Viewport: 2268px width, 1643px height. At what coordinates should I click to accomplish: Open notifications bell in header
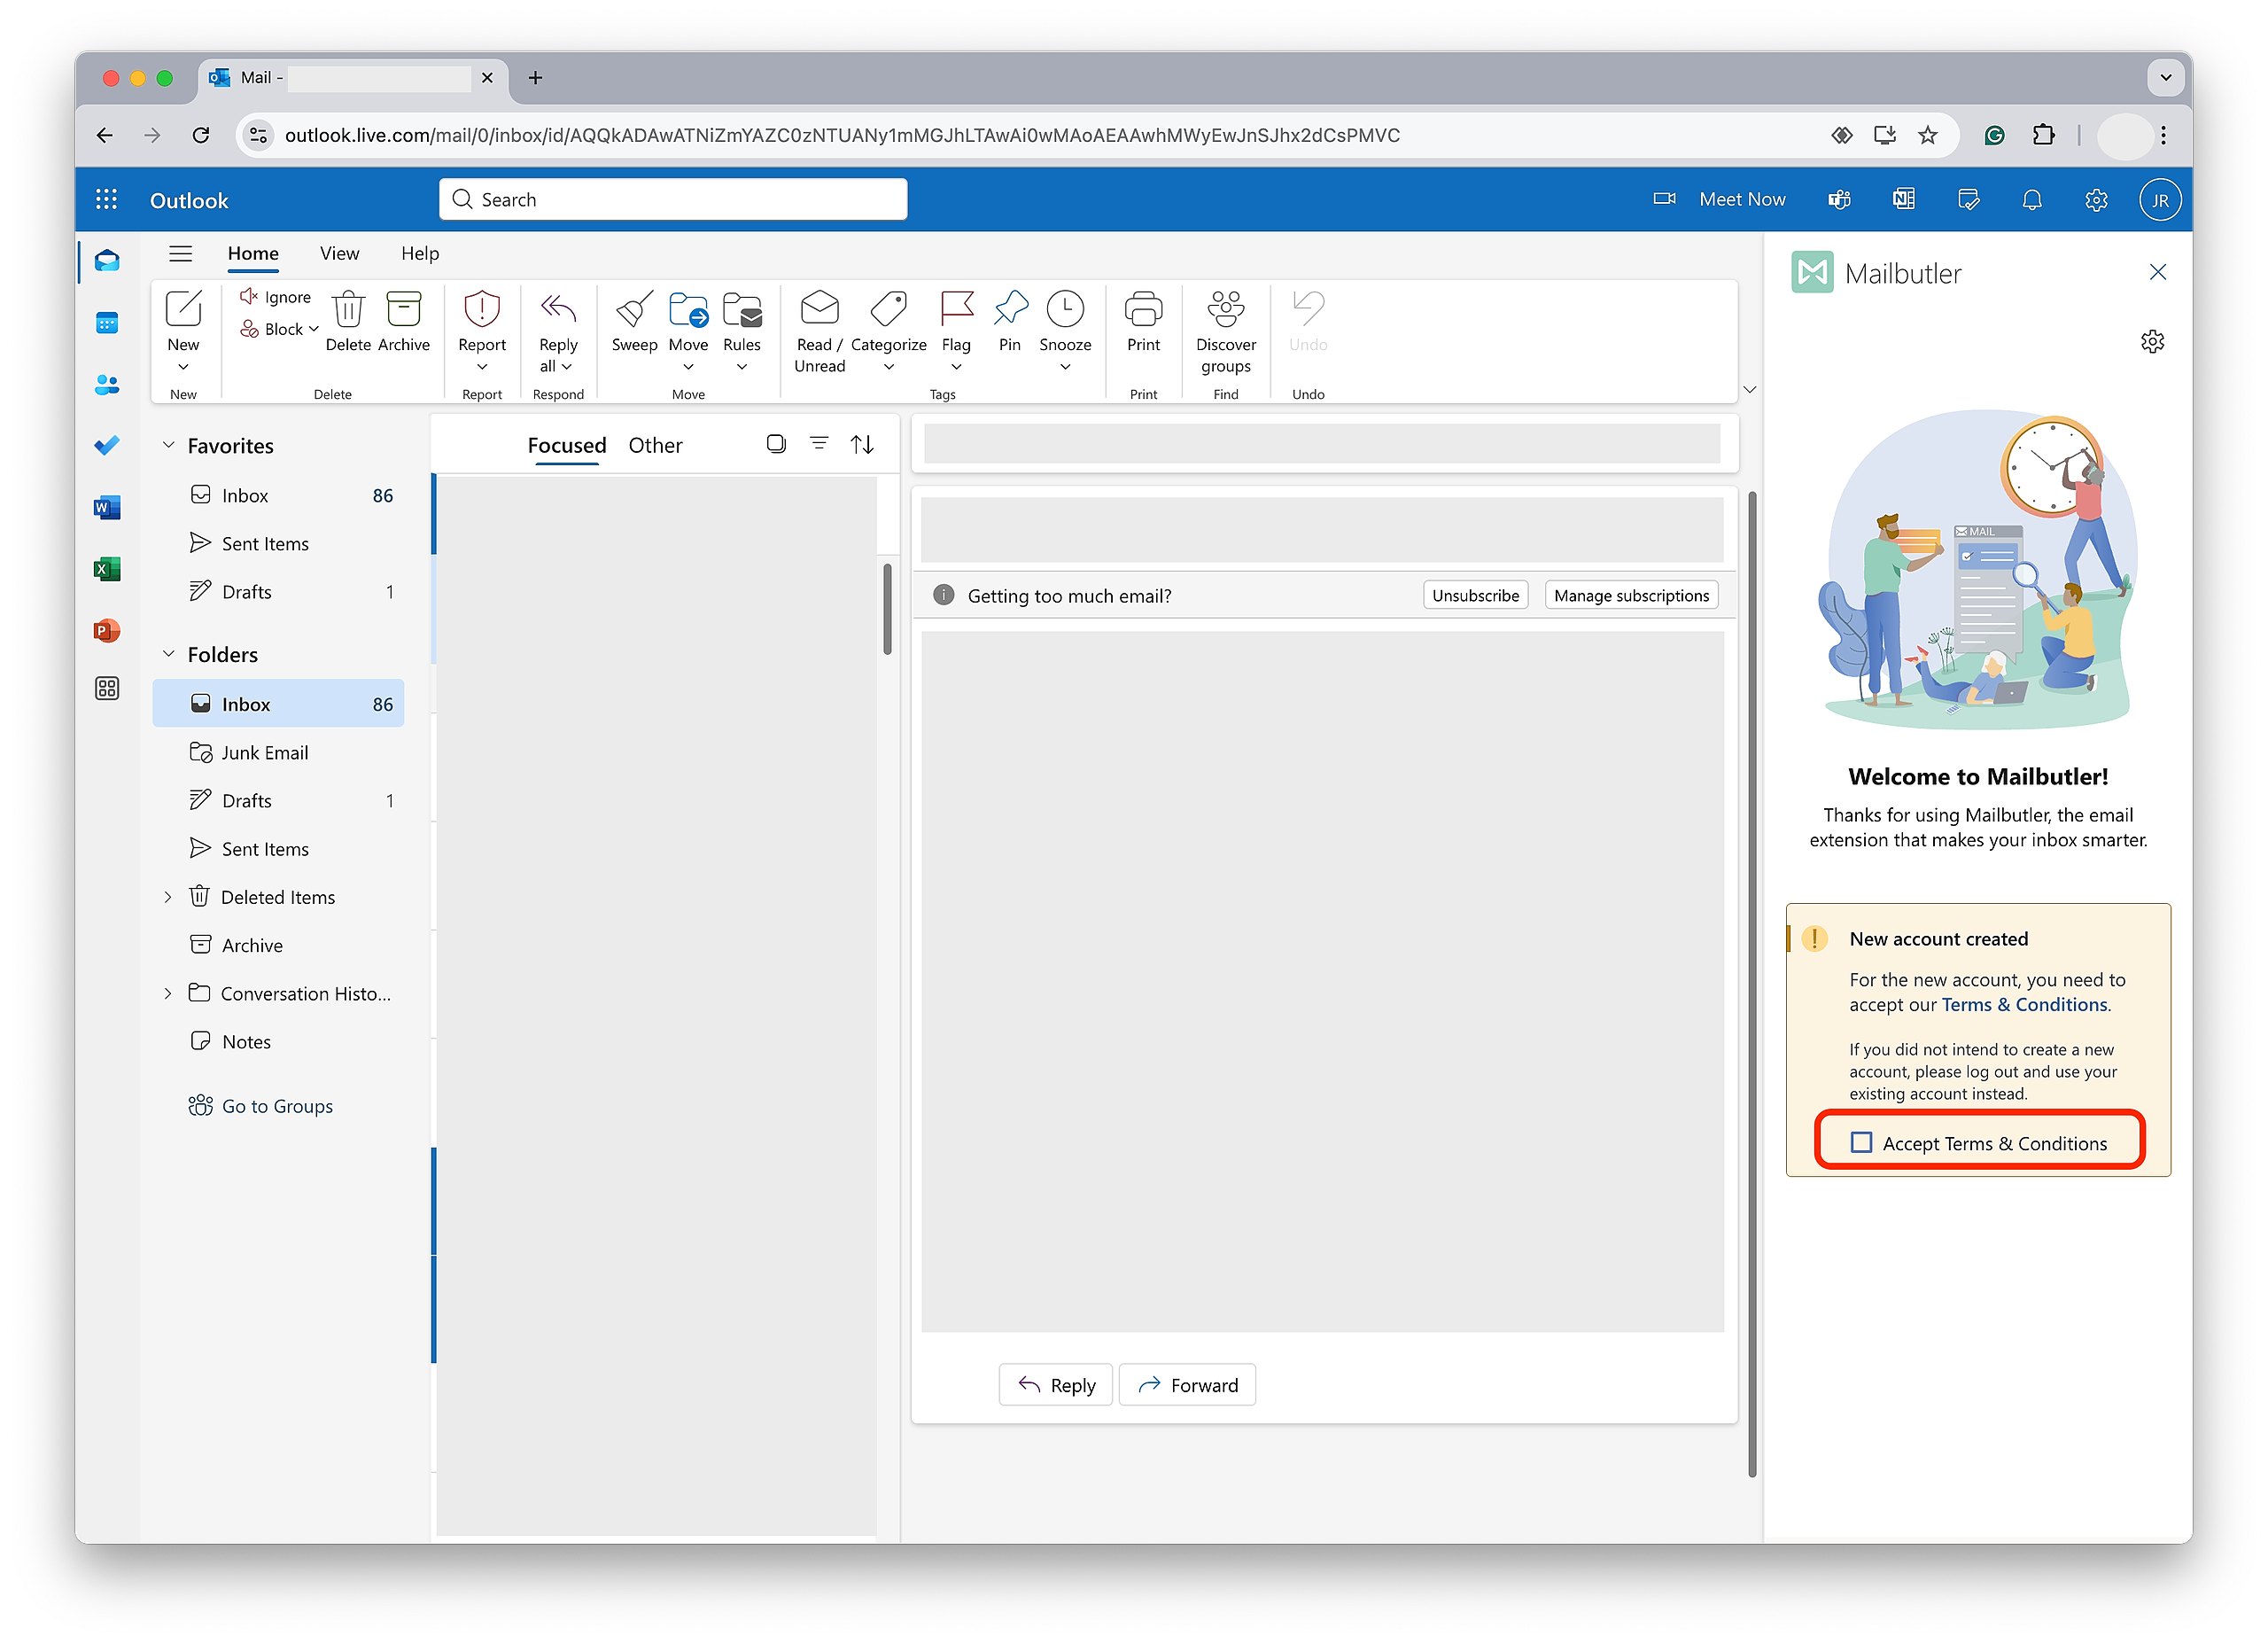[2032, 200]
